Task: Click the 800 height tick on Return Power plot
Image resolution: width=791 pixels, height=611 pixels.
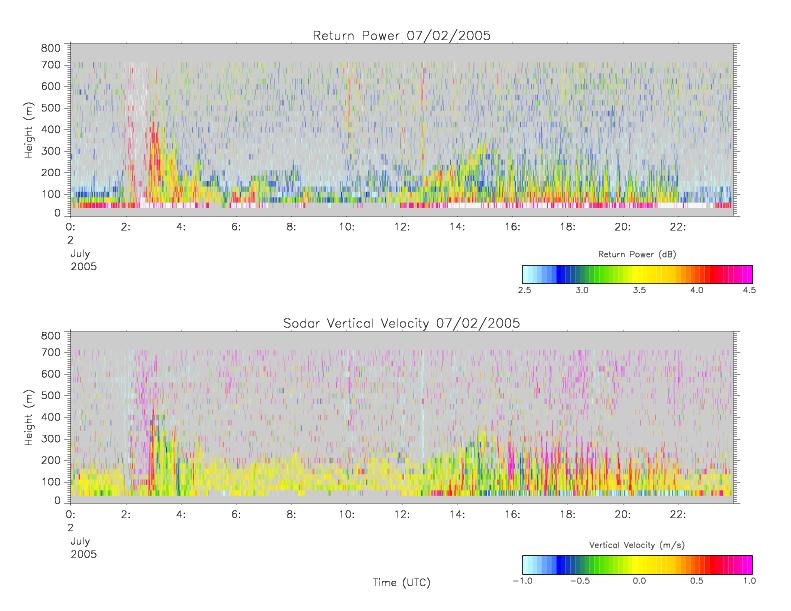Action: [50, 48]
